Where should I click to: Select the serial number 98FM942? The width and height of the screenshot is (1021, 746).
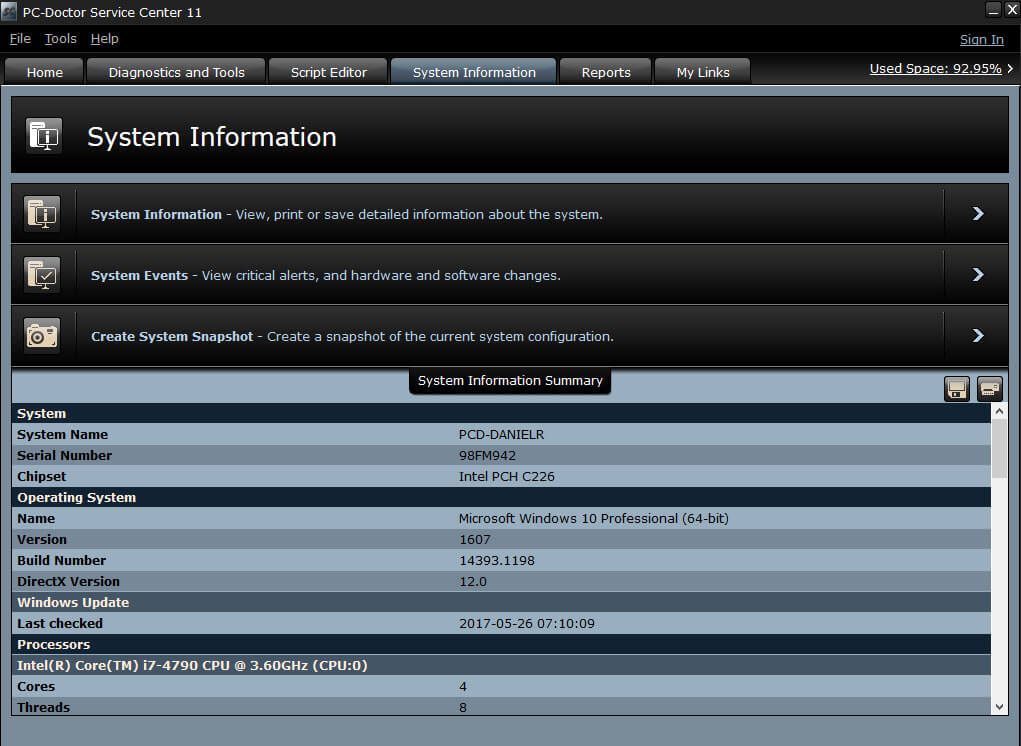(487, 455)
